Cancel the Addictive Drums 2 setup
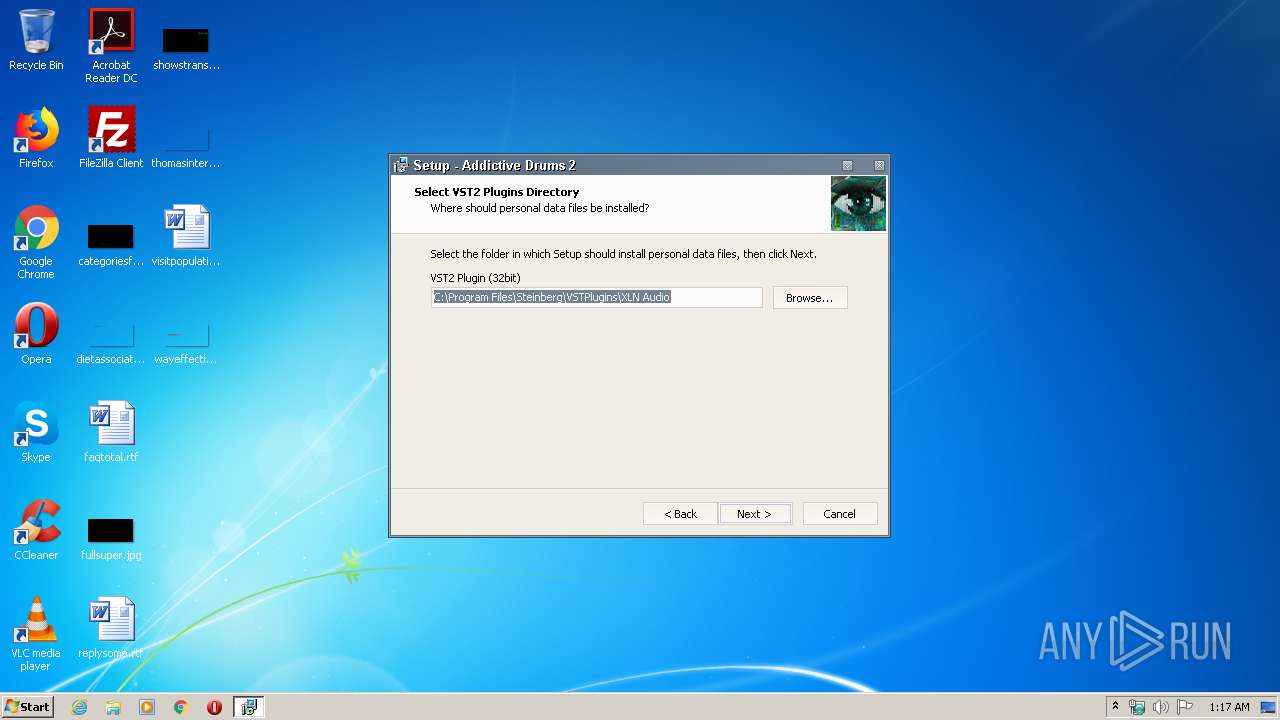 (x=840, y=514)
